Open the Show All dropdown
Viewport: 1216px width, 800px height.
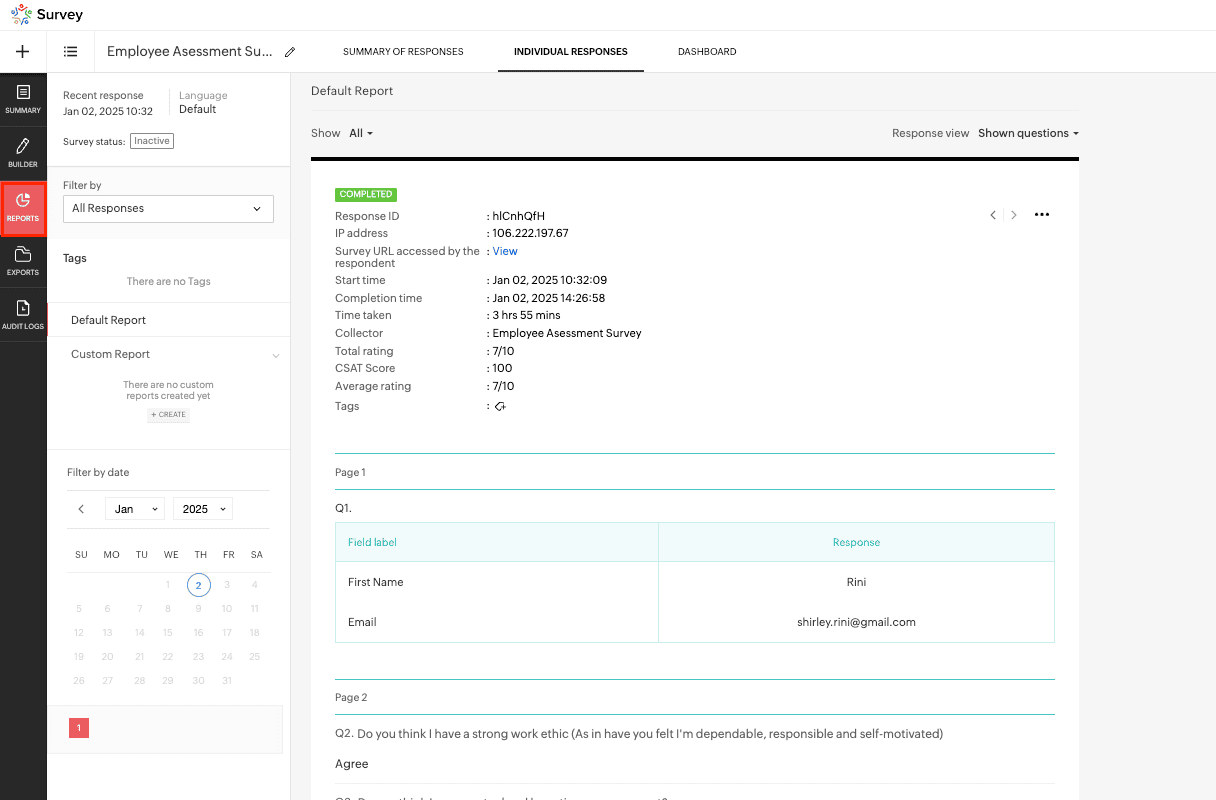pos(360,133)
